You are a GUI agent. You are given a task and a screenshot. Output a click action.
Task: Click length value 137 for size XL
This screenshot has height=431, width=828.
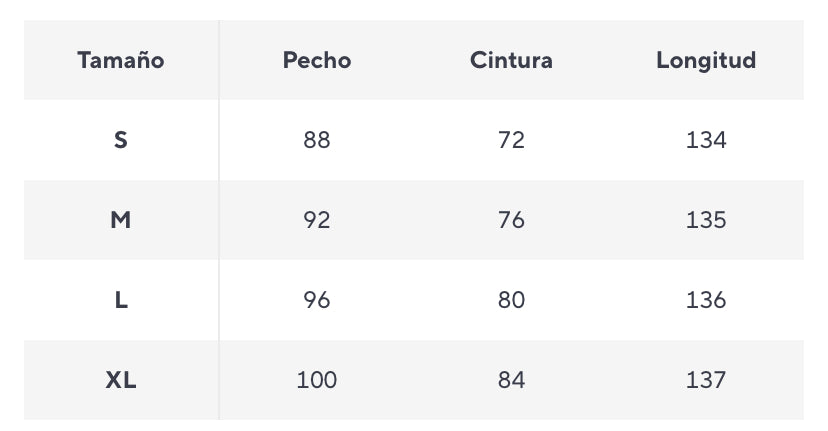706,380
